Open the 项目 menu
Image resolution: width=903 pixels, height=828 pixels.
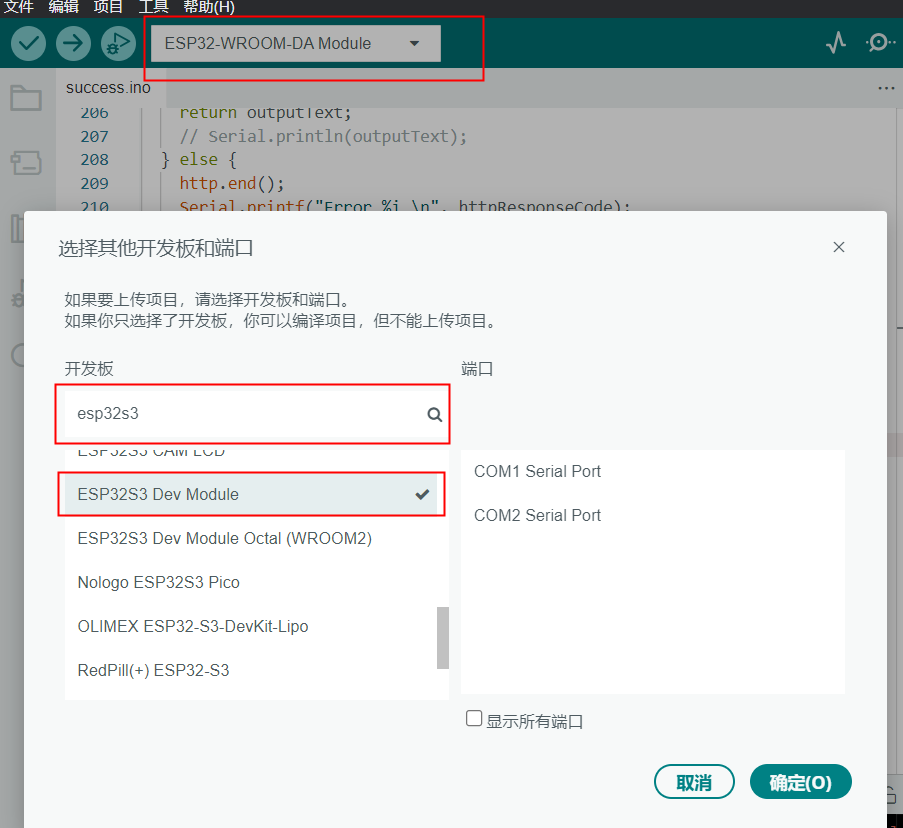point(108,7)
